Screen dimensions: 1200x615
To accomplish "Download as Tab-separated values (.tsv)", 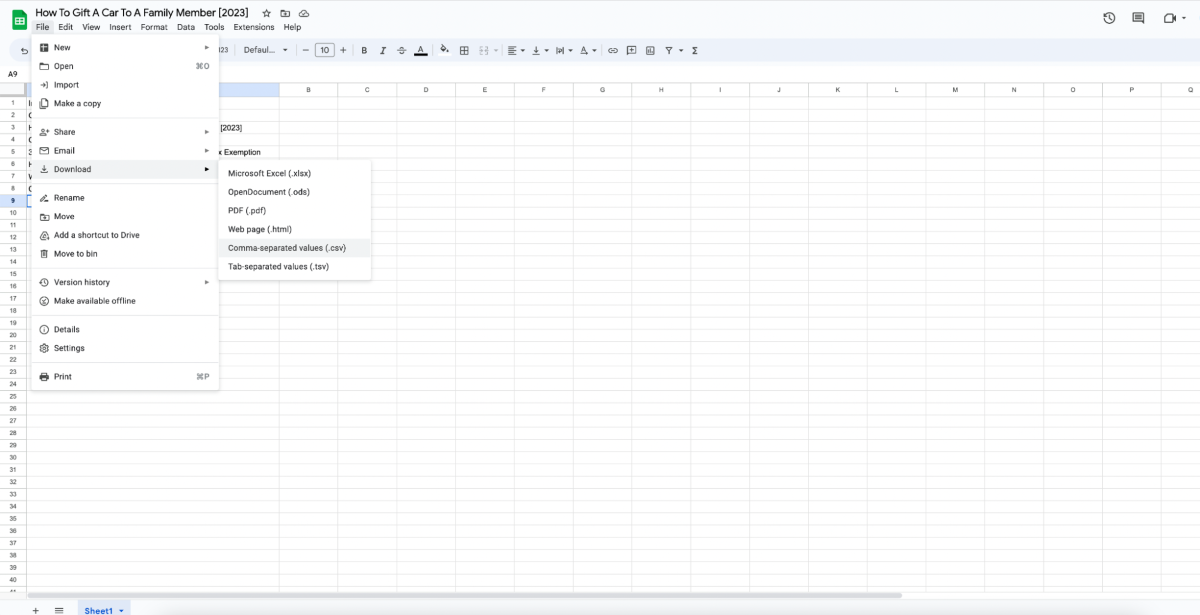I will [295, 267].
